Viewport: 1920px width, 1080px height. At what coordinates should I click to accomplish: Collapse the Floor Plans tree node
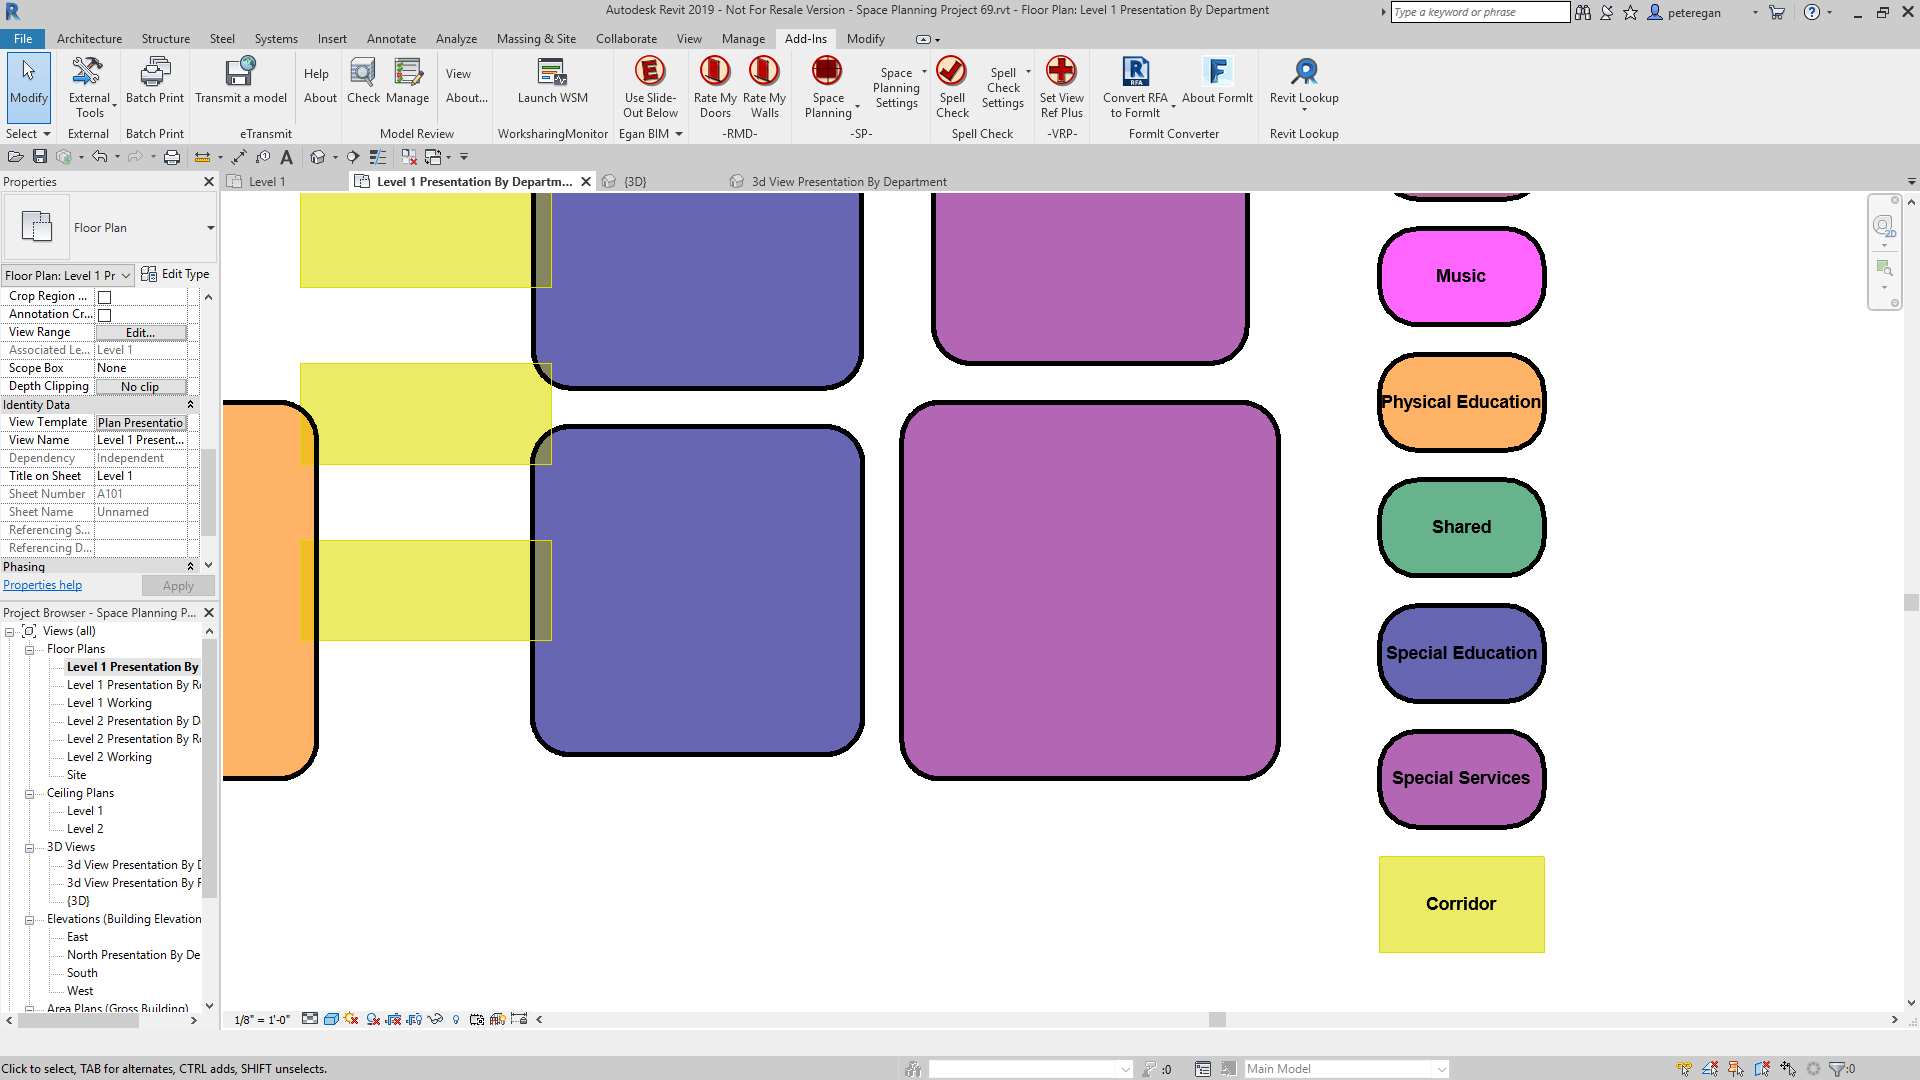coord(30,650)
